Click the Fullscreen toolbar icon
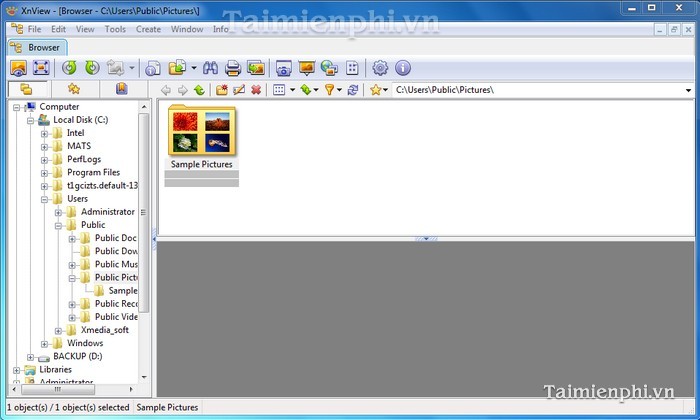Screen dimensions: 700x420 [x=41, y=68]
